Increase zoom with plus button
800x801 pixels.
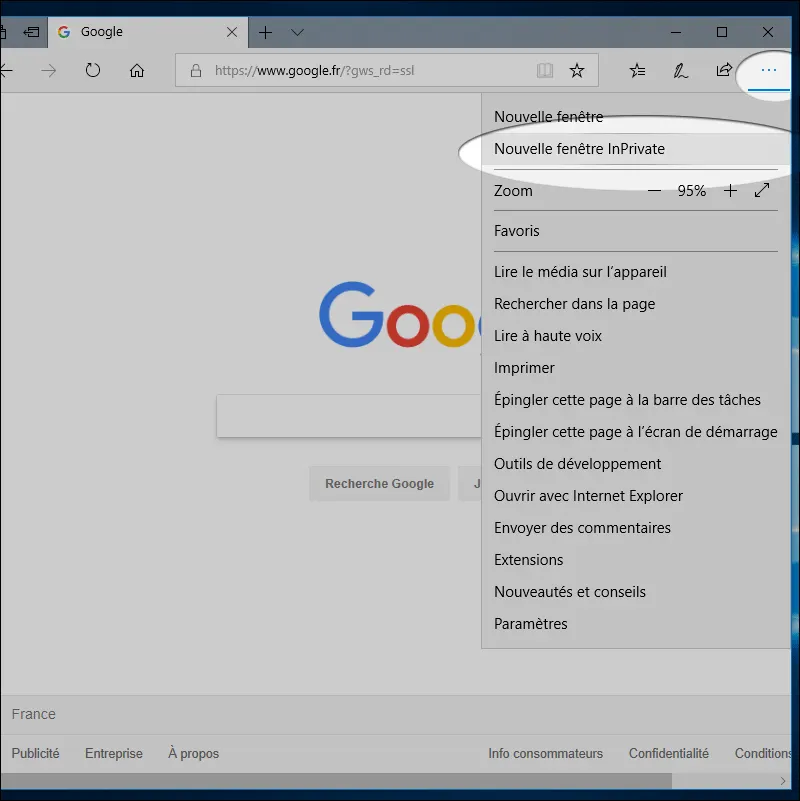(x=731, y=191)
